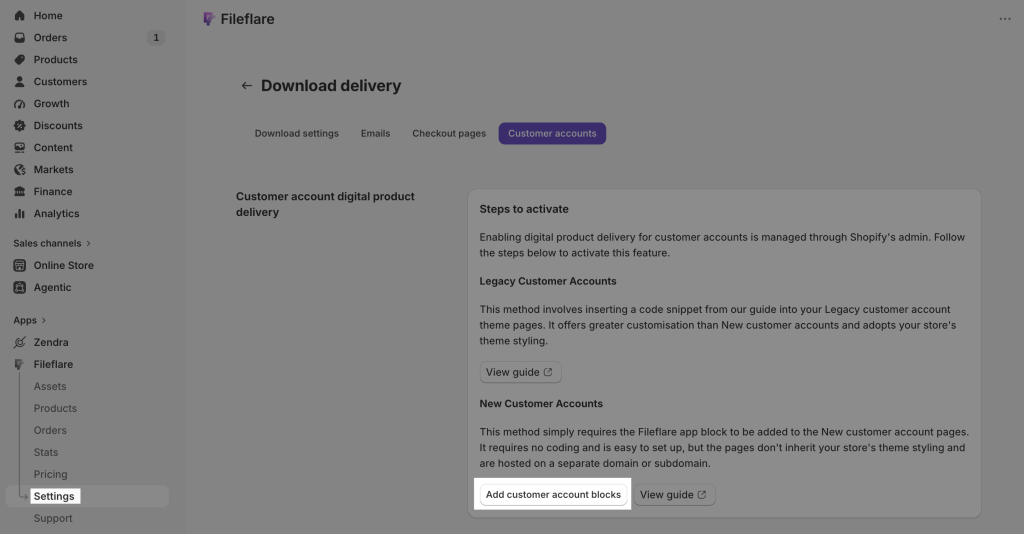Image resolution: width=1024 pixels, height=534 pixels.
Task: Open Fileflare Orders submenu
Action: [x=50, y=430]
